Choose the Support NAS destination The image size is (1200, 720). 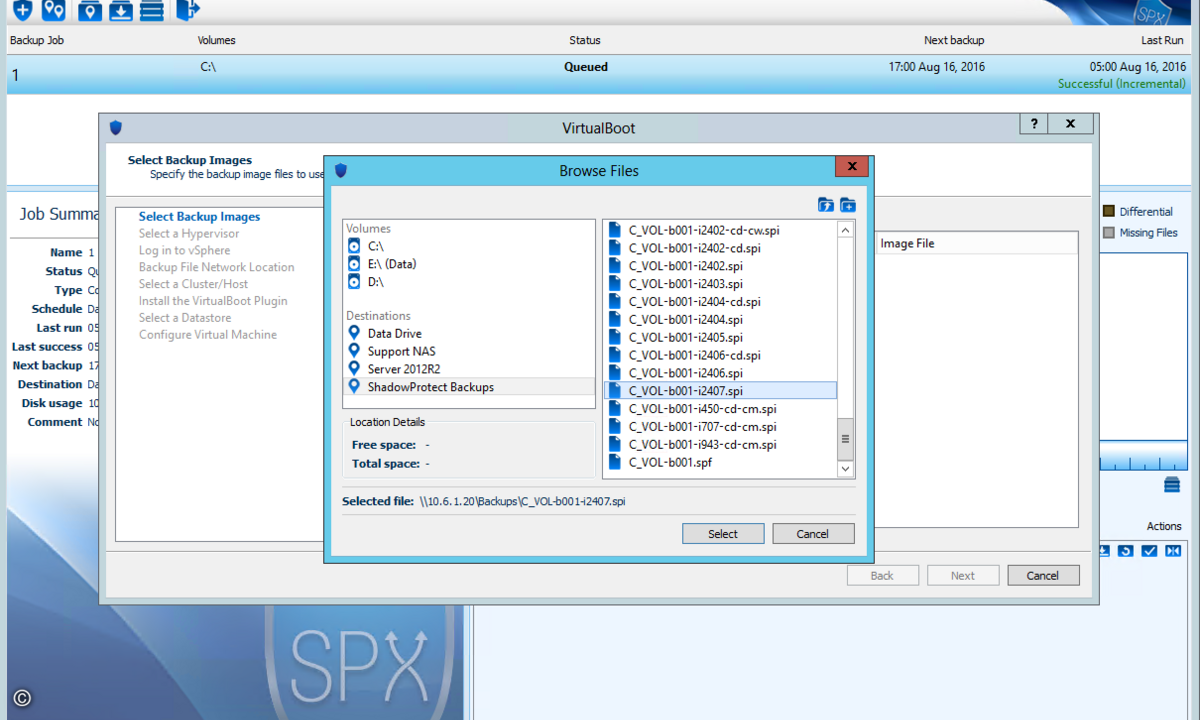[x=401, y=352]
